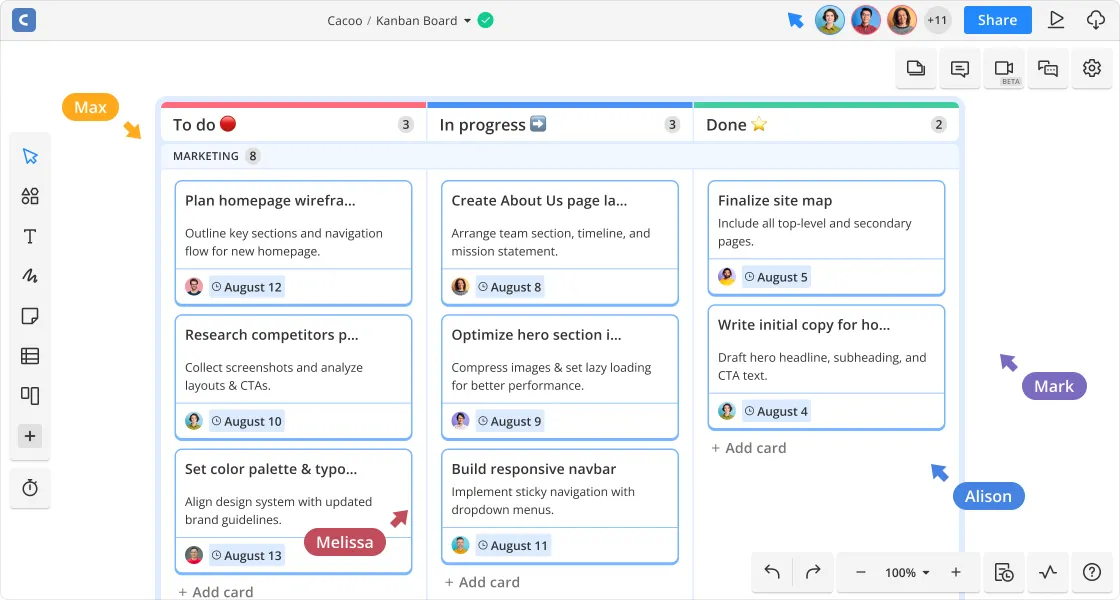Select the Text tool
The image size is (1120, 600).
(30, 237)
